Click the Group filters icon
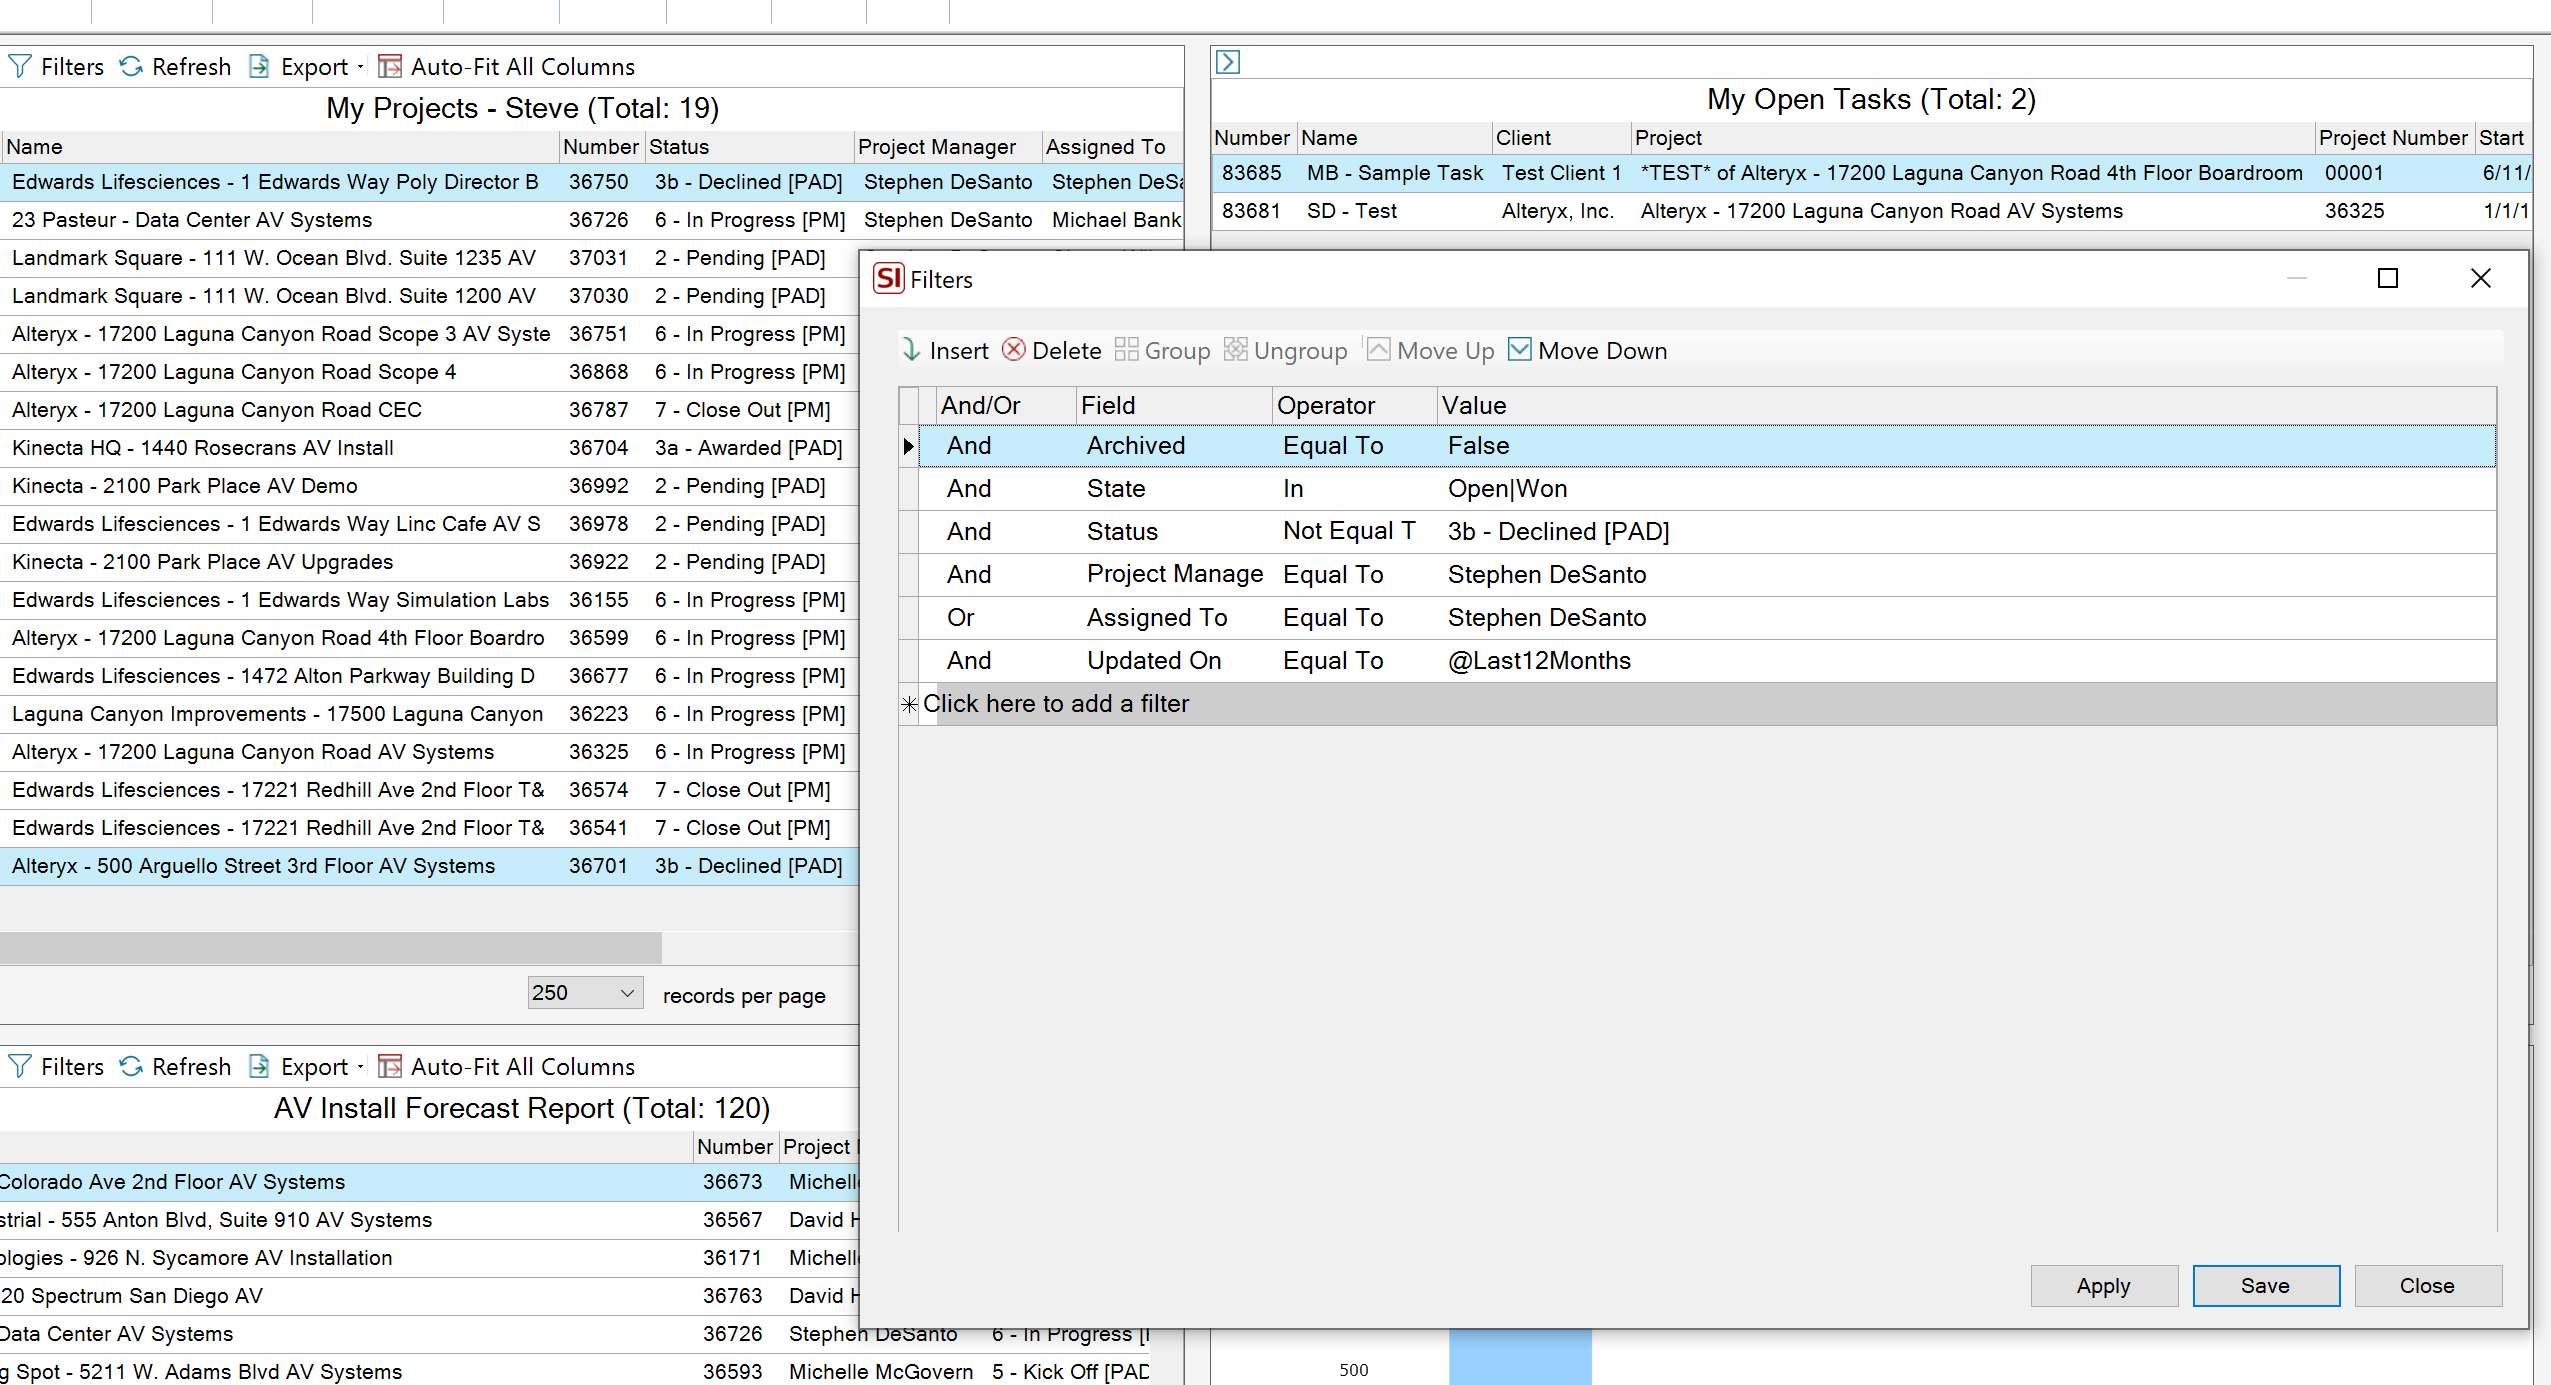The height and width of the screenshot is (1385, 2551). point(1126,350)
